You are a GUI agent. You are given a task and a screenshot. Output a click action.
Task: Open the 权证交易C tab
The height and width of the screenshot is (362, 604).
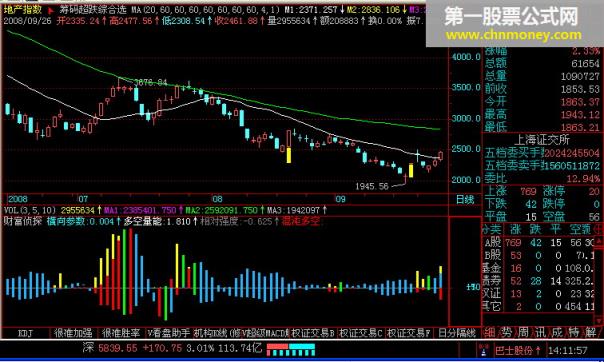[361, 333]
